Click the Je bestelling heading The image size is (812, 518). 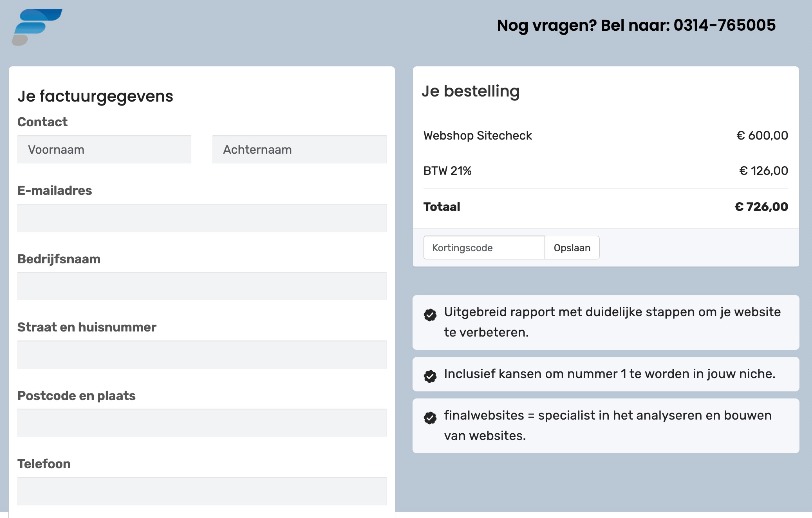click(471, 91)
